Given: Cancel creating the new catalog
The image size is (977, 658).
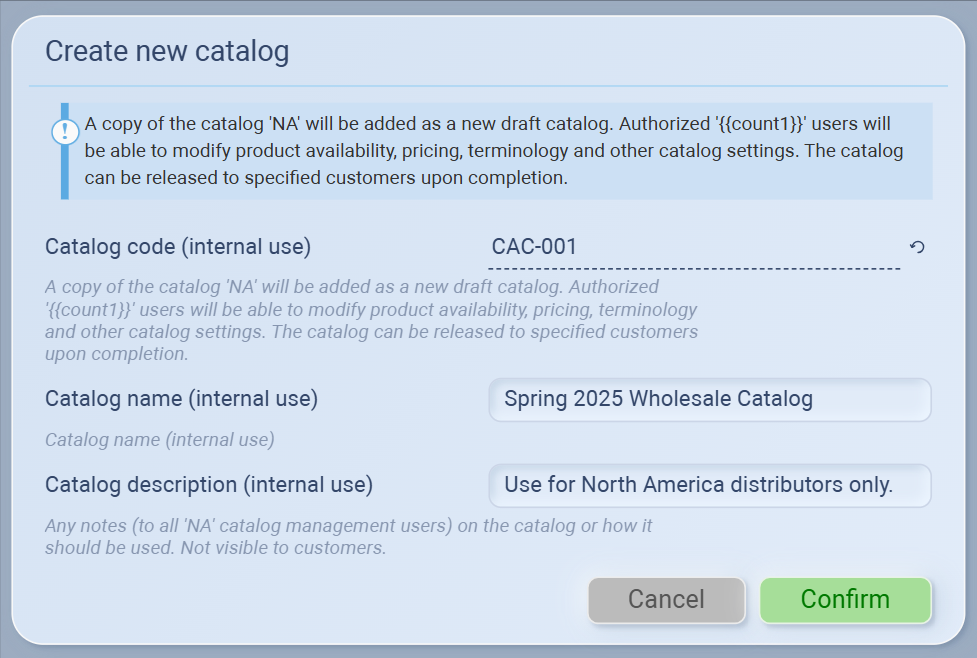Looking at the screenshot, I should coord(666,600).
